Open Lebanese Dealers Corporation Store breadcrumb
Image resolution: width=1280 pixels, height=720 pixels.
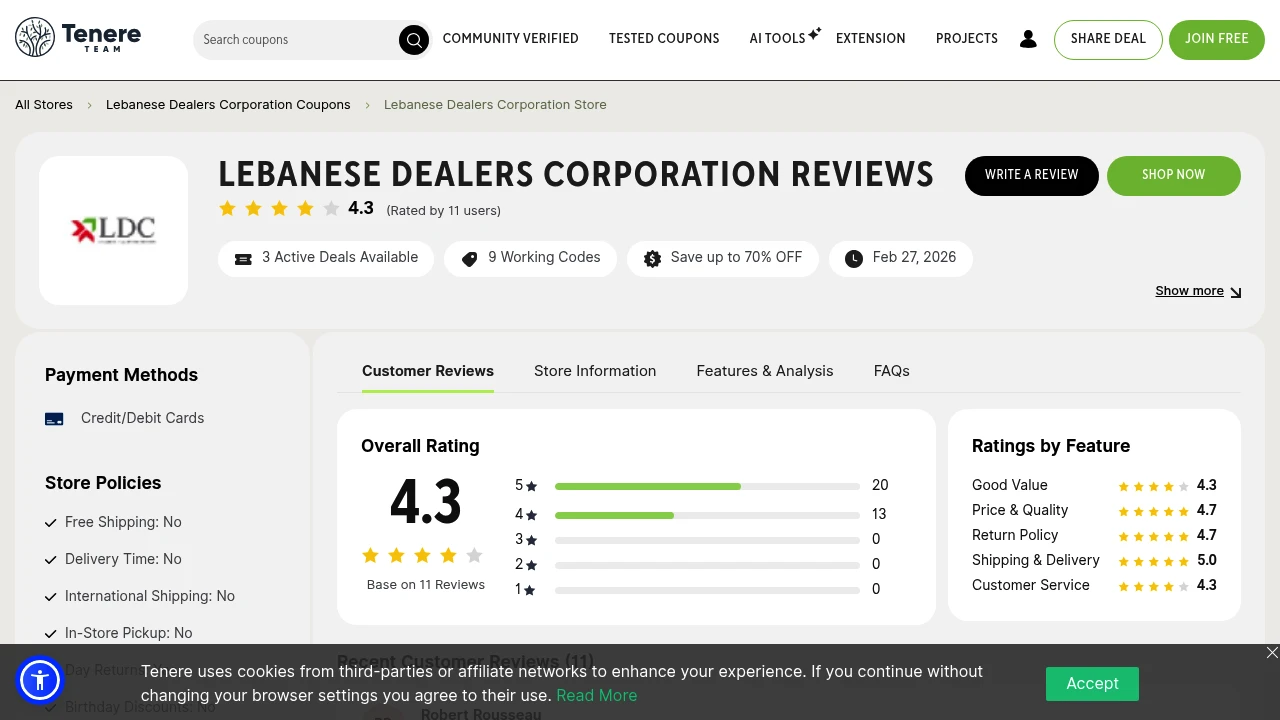click(495, 105)
